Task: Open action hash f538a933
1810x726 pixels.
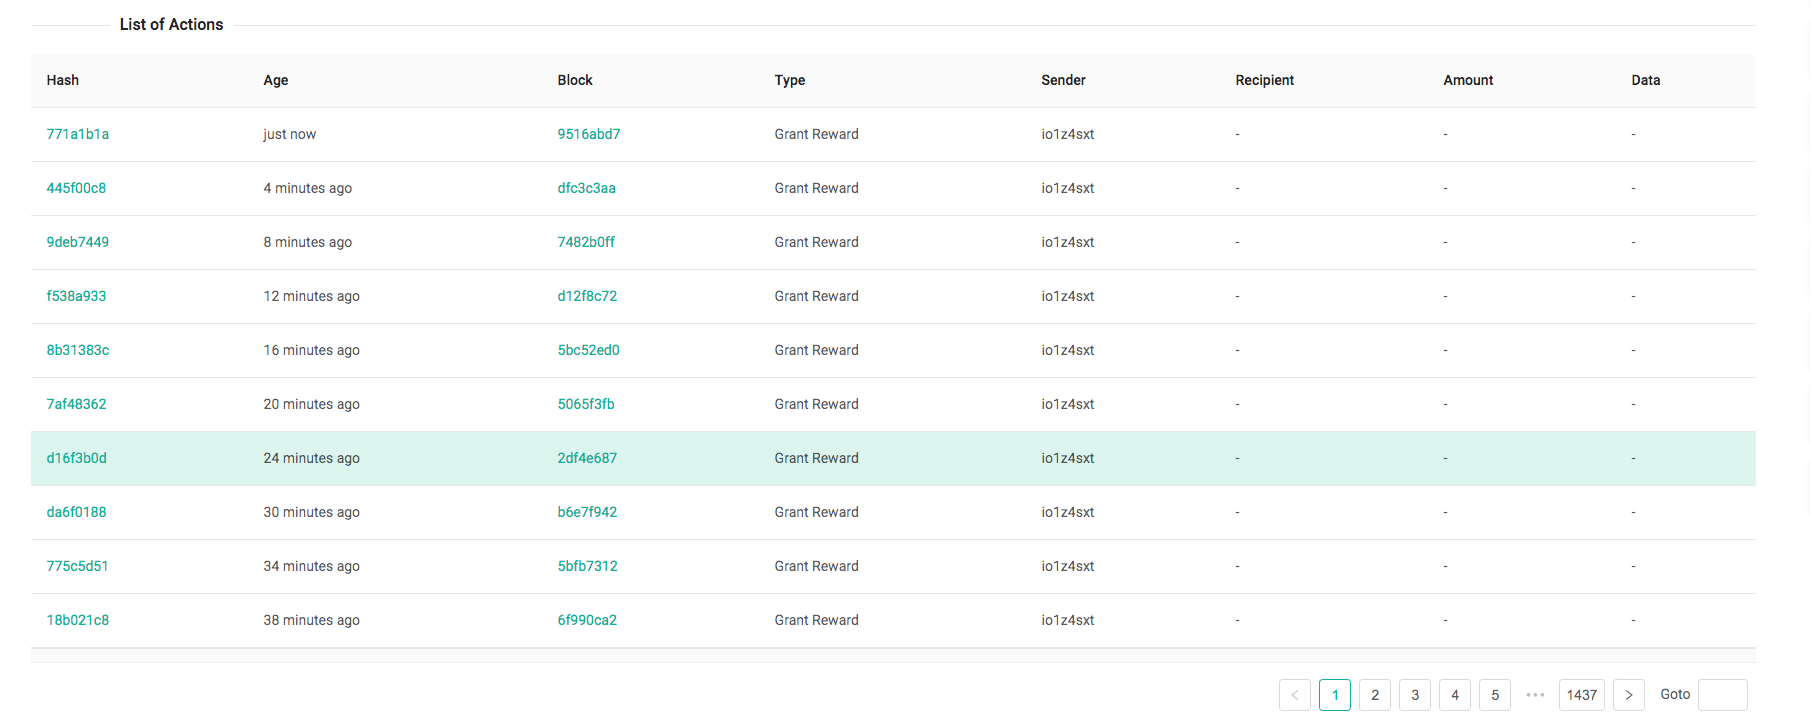Action: click(x=76, y=296)
